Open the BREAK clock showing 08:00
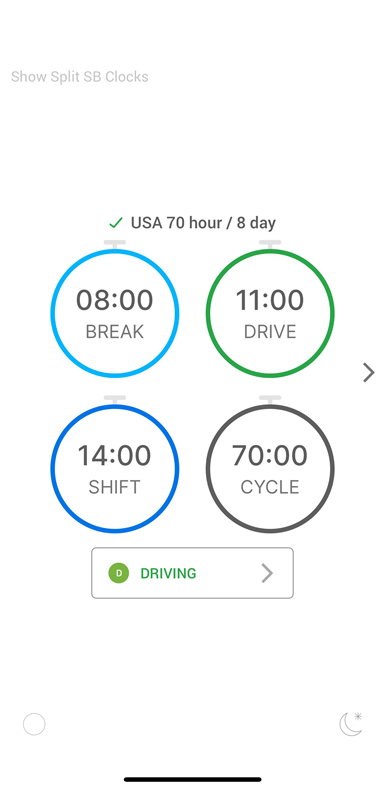 click(x=115, y=313)
